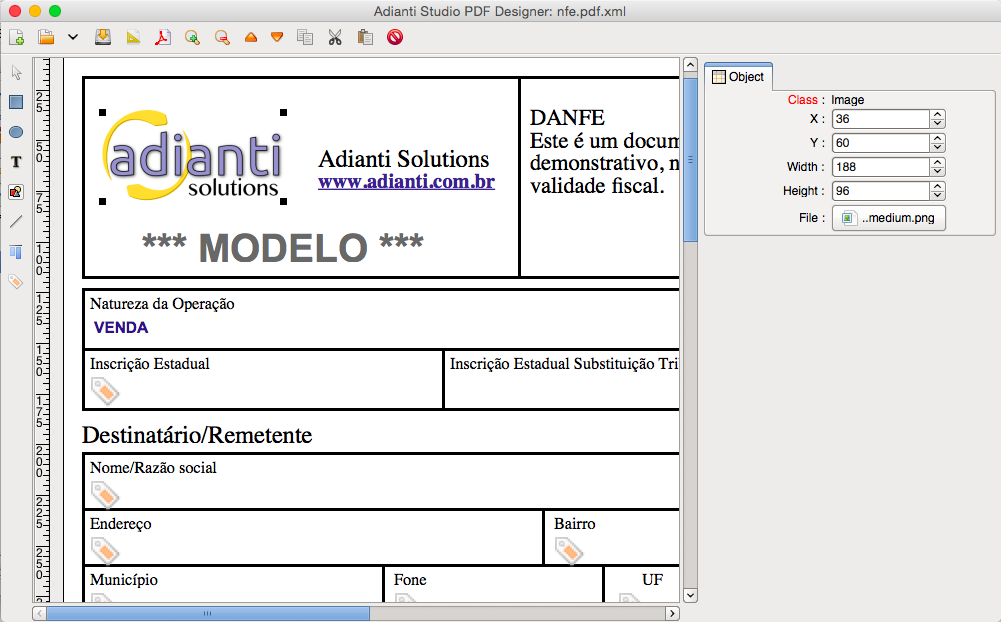Viewport: 1001px width, 622px height.
Task: Click into the Y value field
Action: (x=880, y=143)
